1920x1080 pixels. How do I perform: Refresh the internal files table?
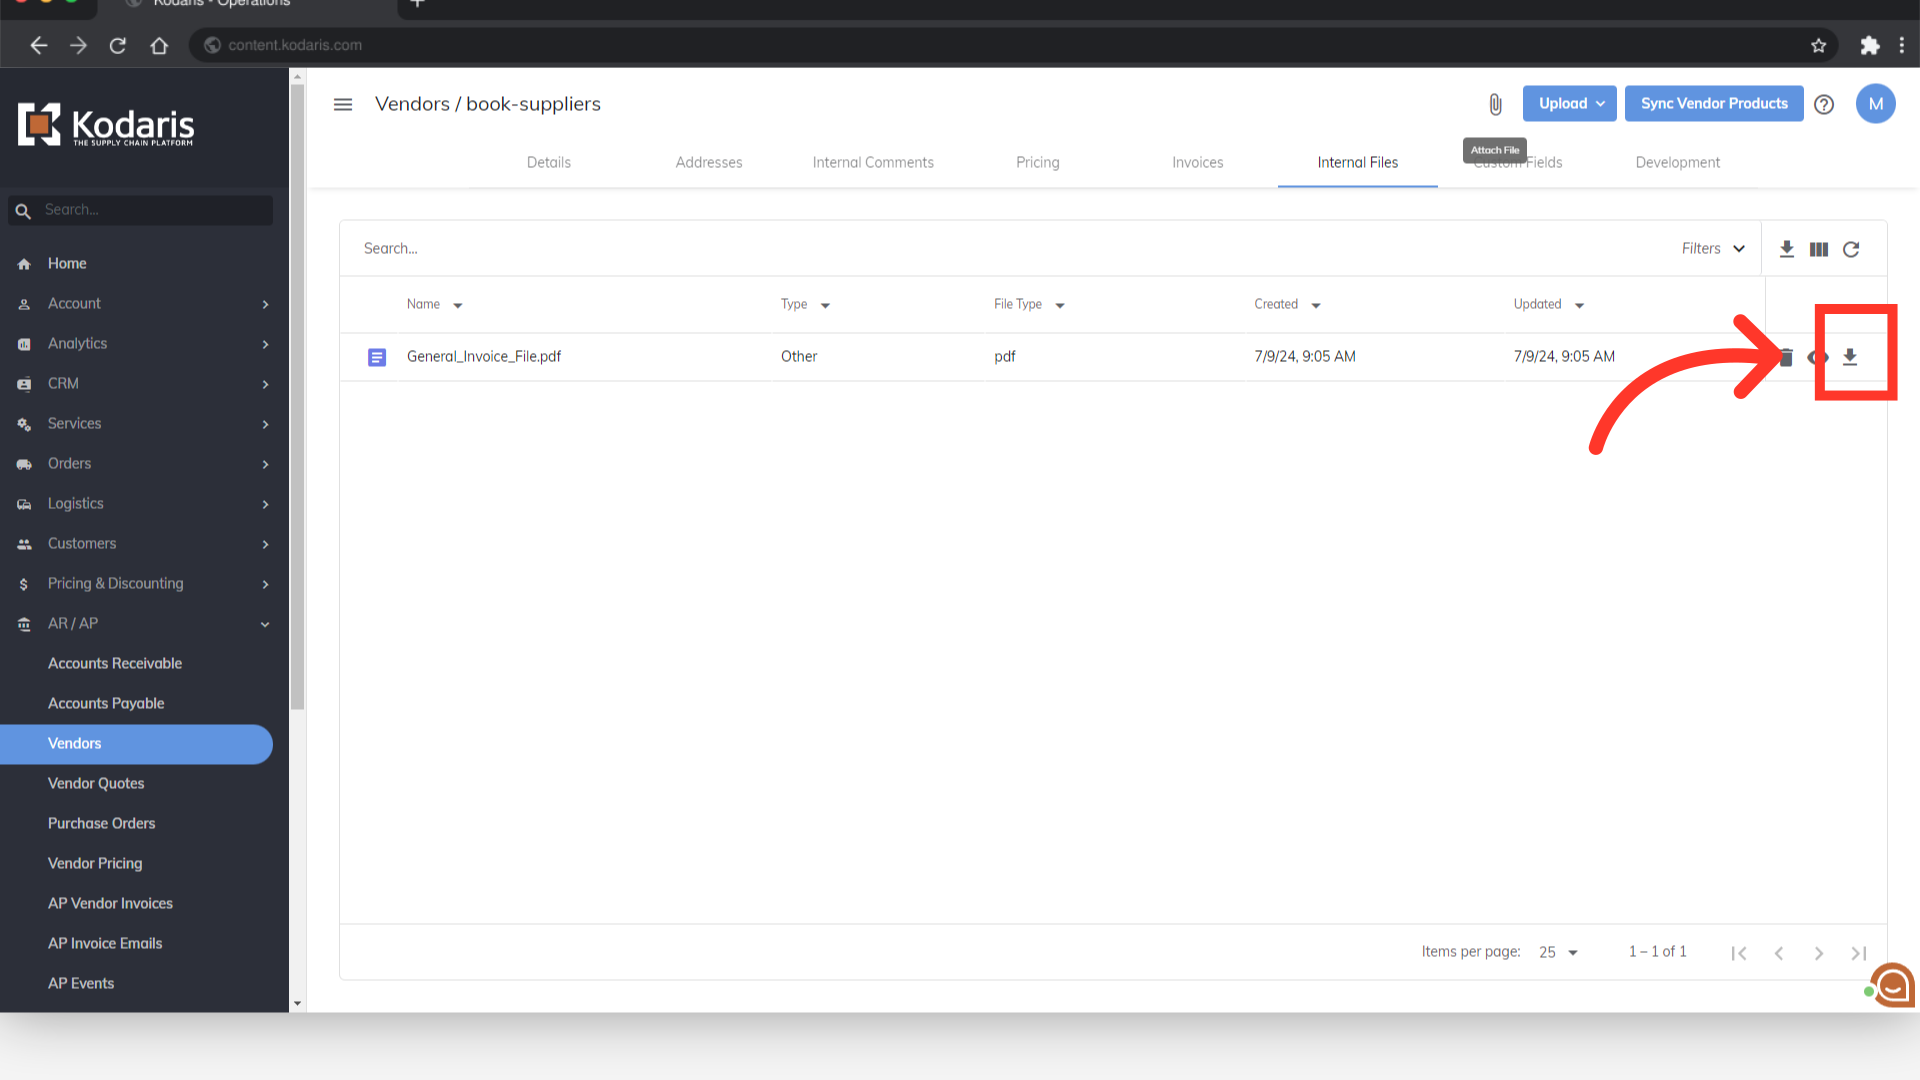1851,249
